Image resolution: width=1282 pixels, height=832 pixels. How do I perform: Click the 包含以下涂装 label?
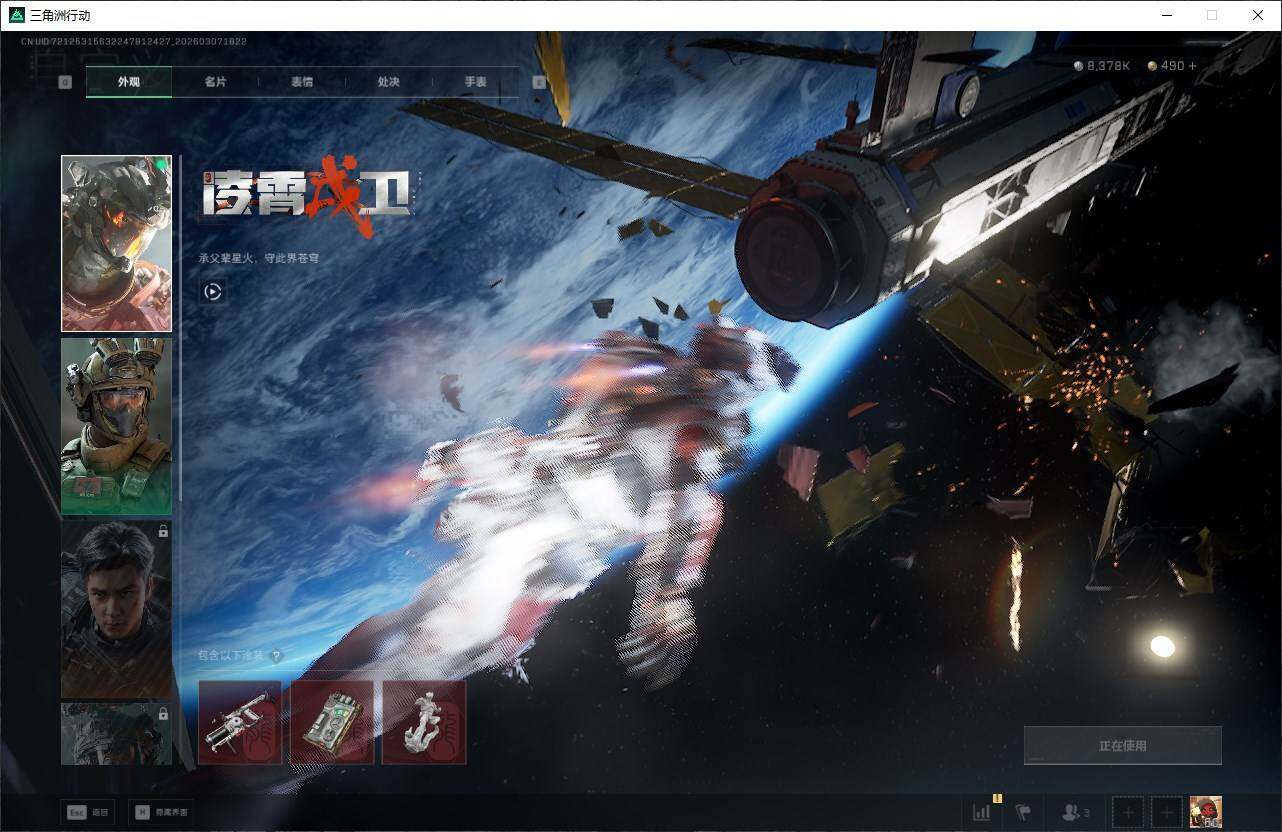coord(232,656)
